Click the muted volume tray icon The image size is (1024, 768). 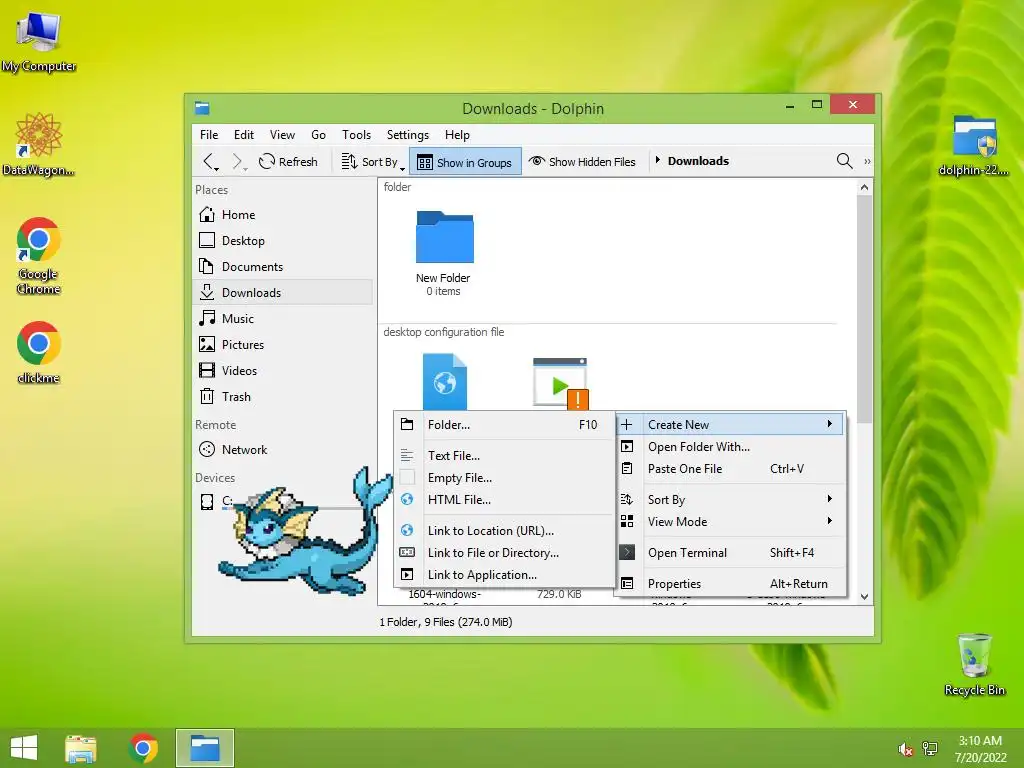(x=906, y=749)
